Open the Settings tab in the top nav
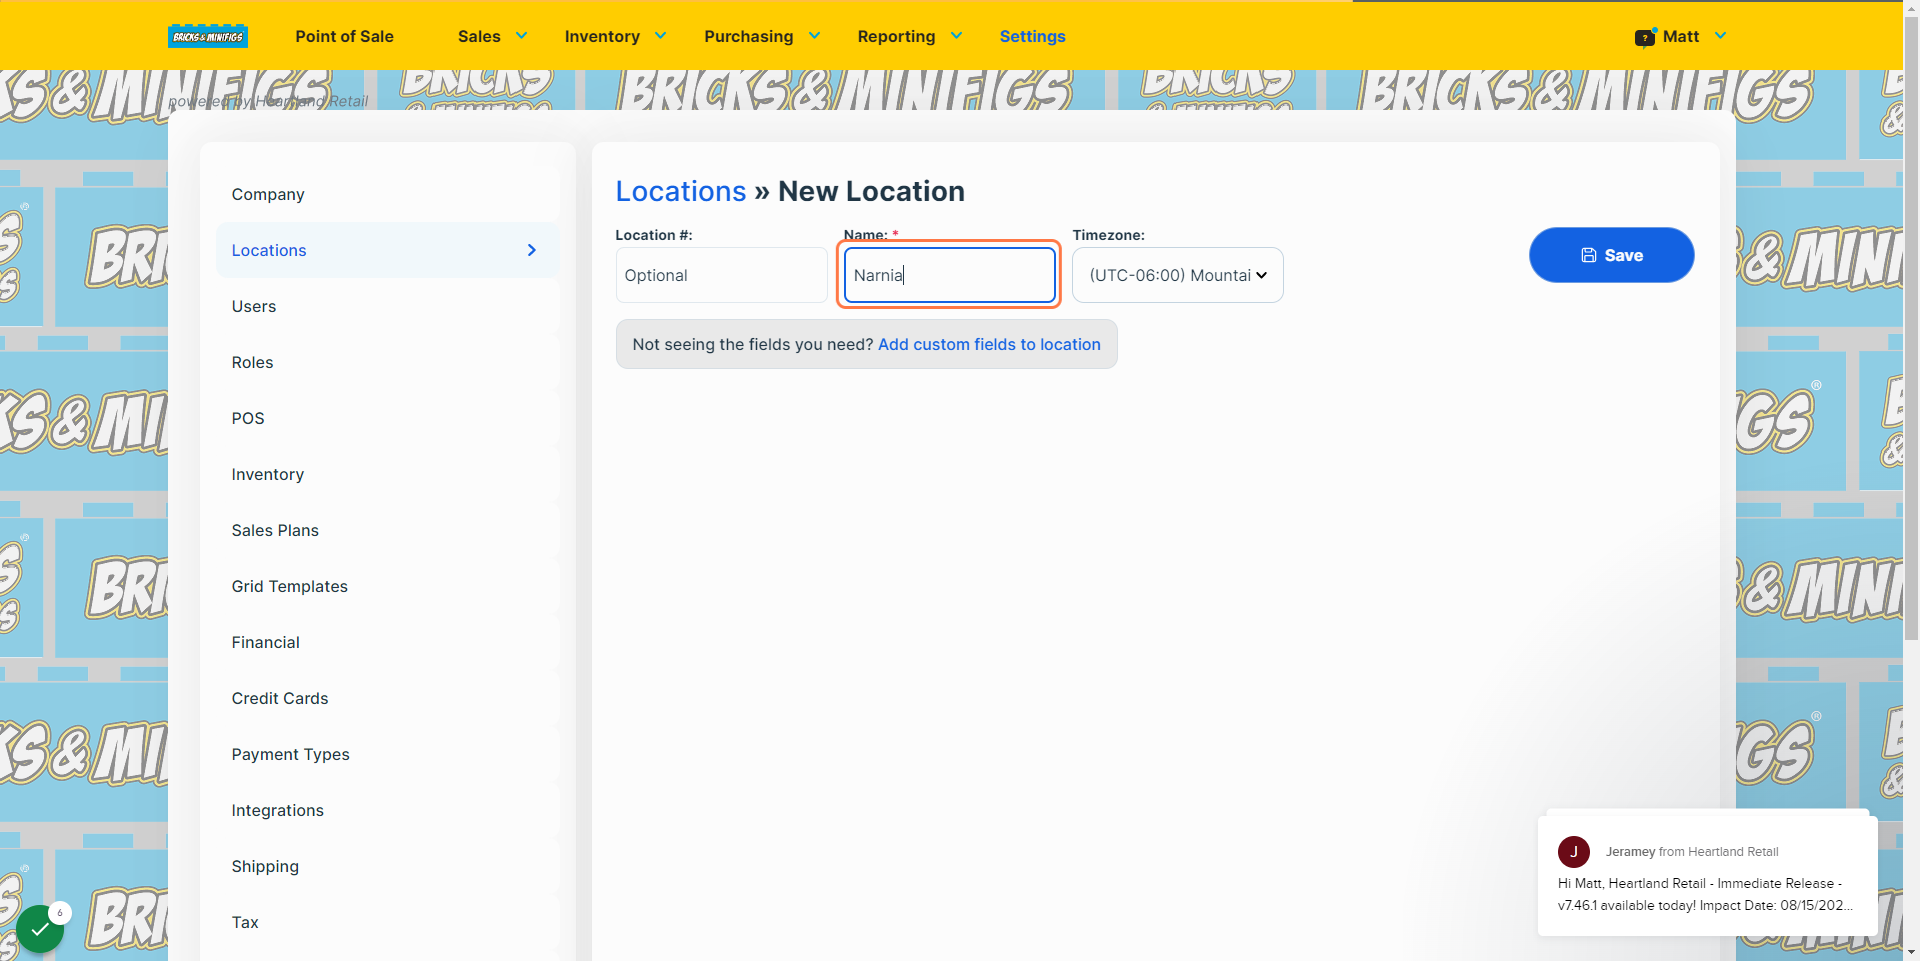The width and height of the screenshot is (1920, 961). (x=1032, y=36)
